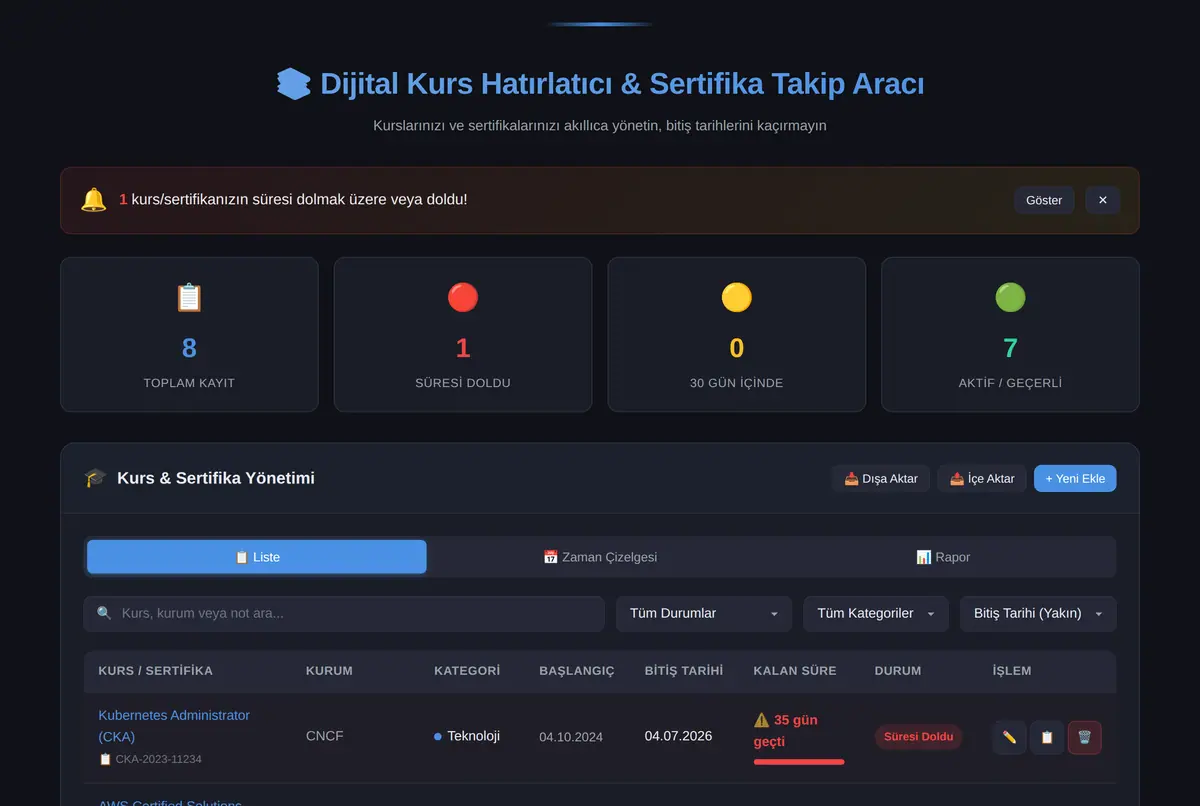The width and height of the screenshot is (1200, 806).
Task: Dismiss the alert banner with the × button
Action: pos(1103,200)
